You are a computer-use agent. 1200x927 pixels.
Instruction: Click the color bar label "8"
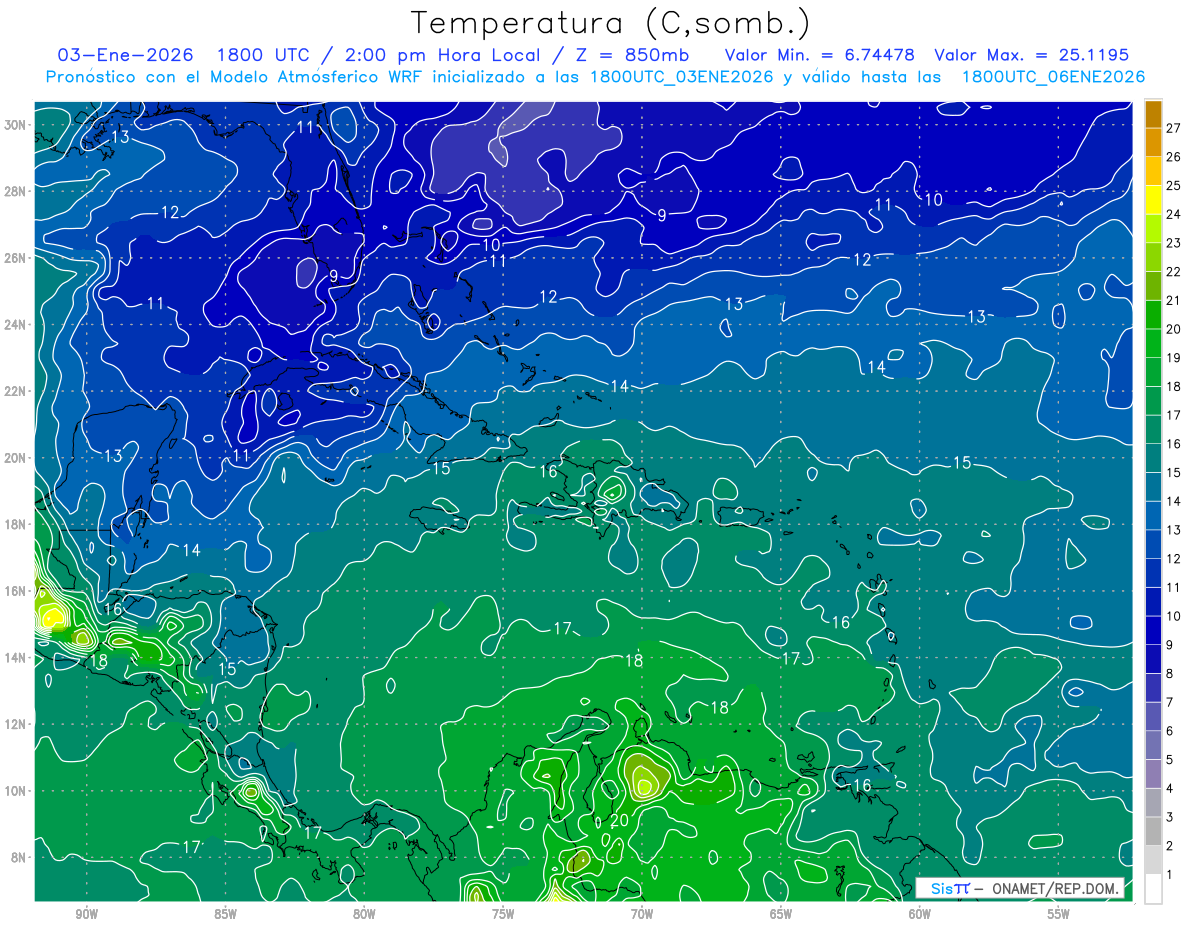pyautogui.click(x=1171, y=673)
